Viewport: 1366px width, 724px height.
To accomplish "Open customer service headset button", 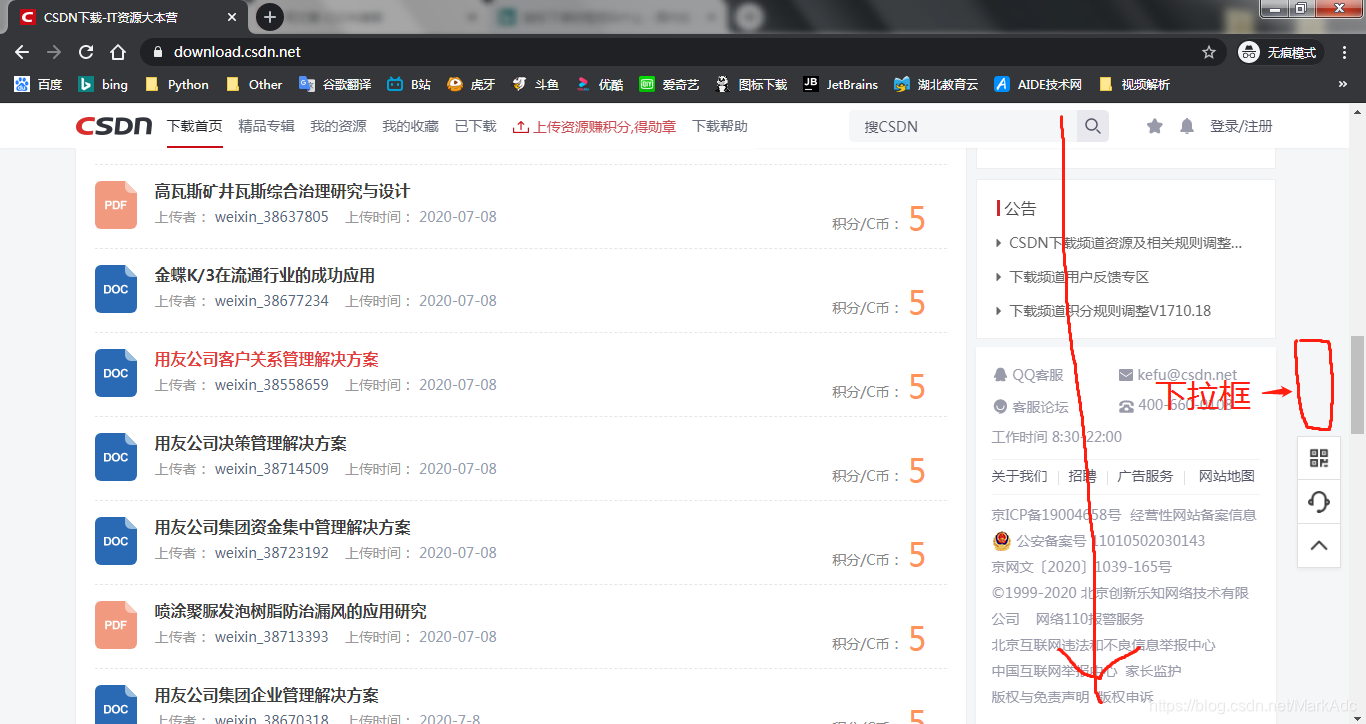I will point(1319,502).
